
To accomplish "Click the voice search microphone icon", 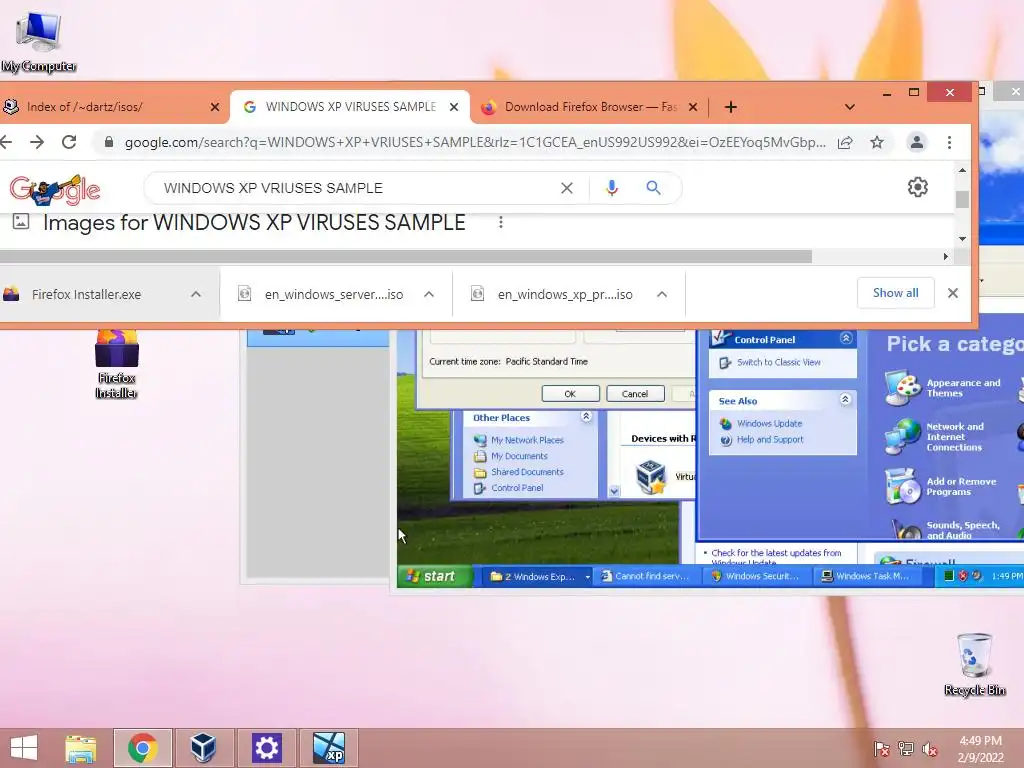I will click(x=611, y=188).
